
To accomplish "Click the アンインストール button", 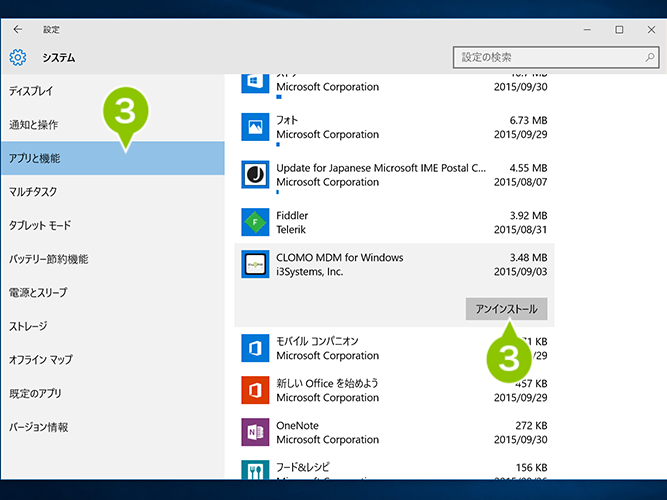I will pyautogui.click(x=506, y=309).
